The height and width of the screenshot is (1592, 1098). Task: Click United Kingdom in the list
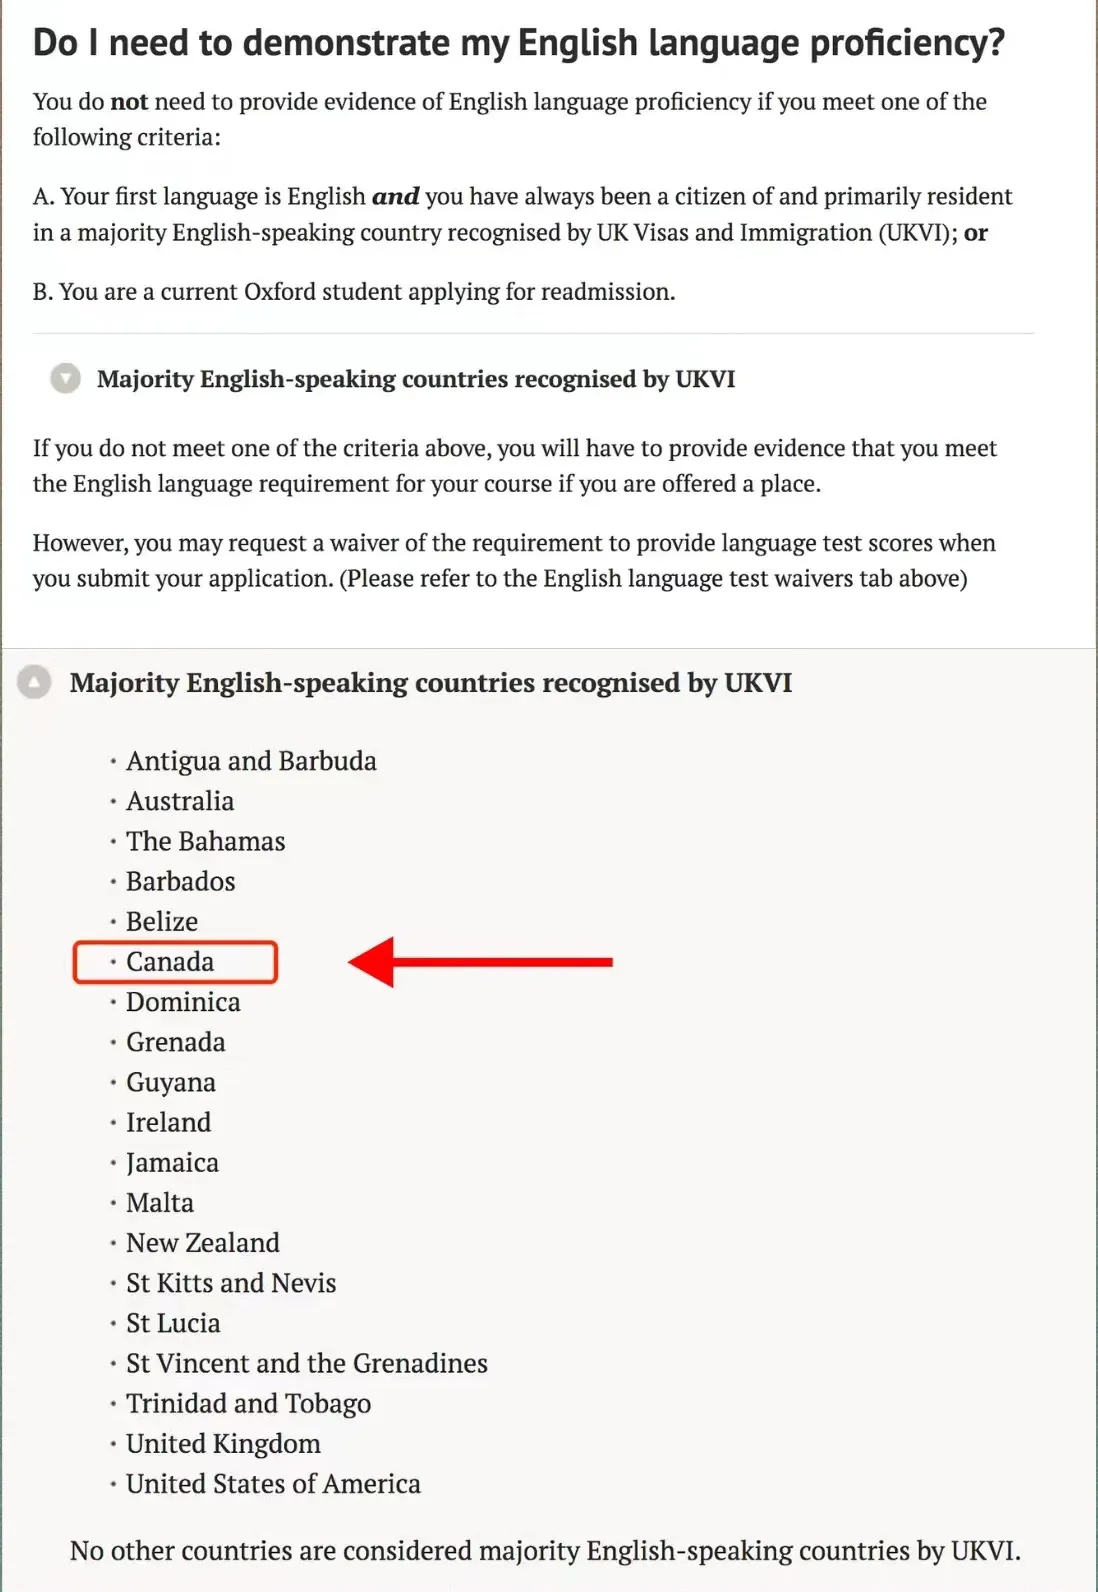click(x=223, y=1443)
